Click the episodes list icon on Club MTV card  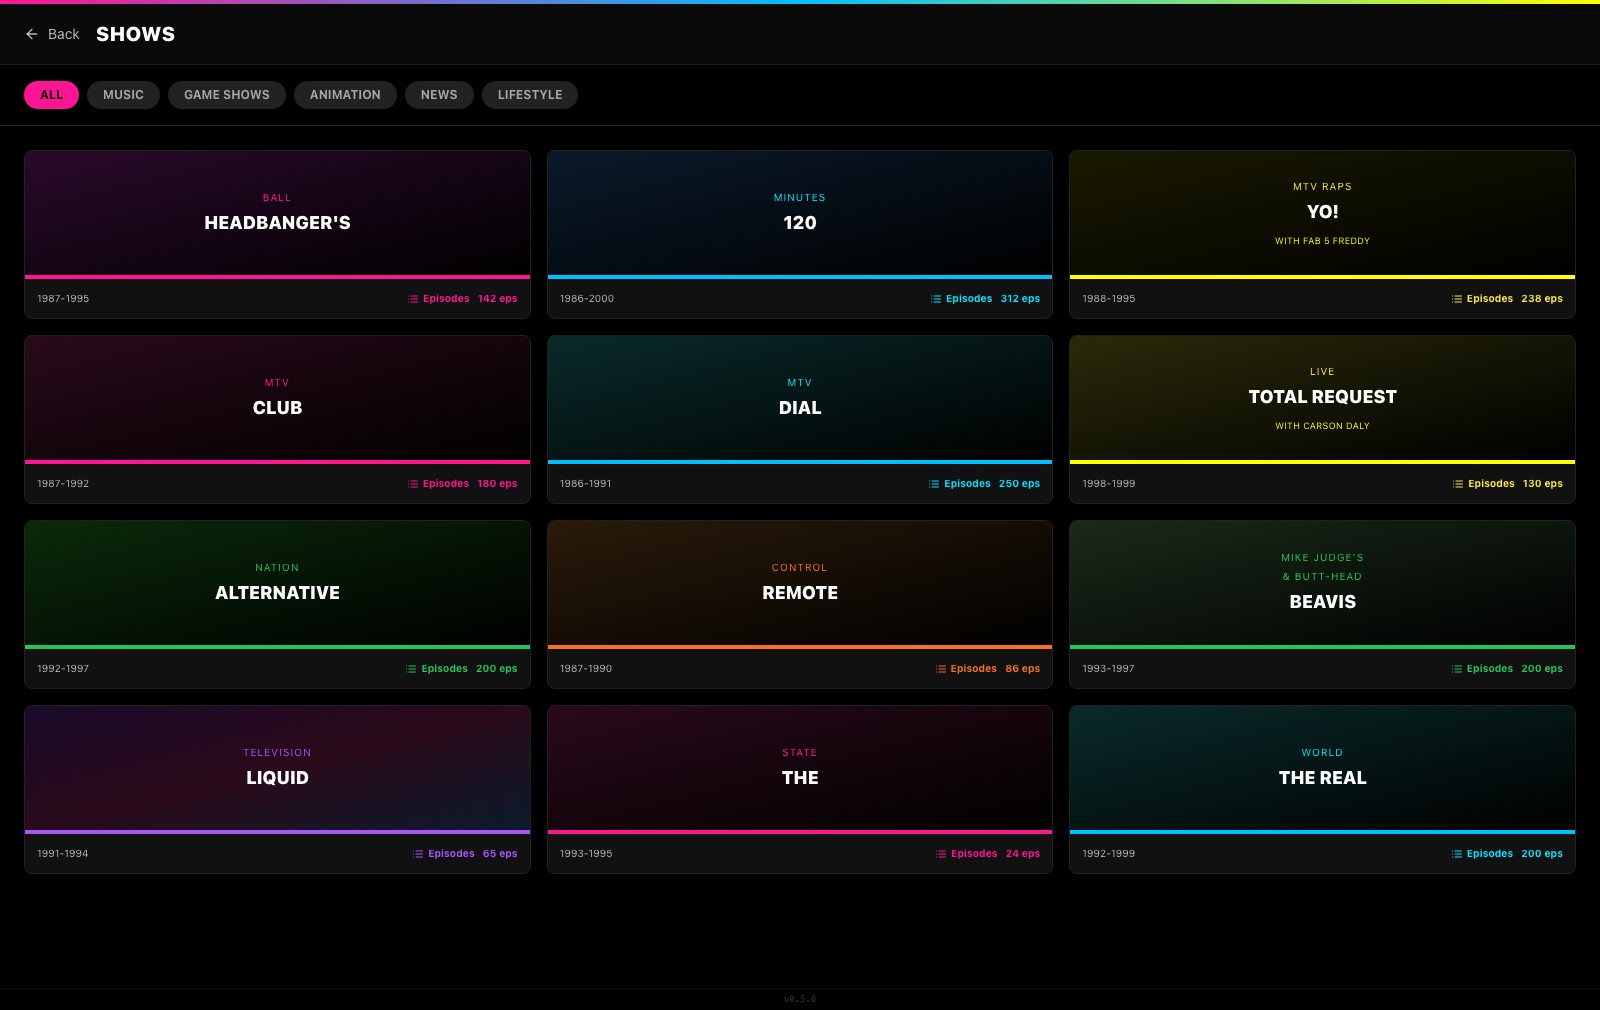point(413,484)
